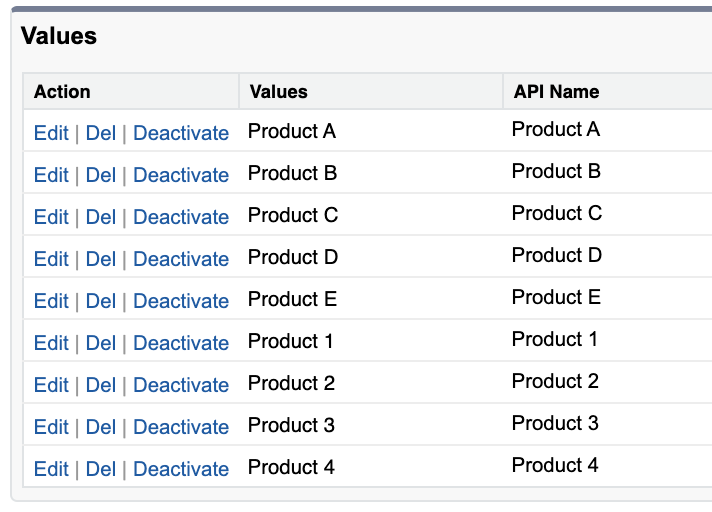Deactivate the Product D value

[181, 259]
